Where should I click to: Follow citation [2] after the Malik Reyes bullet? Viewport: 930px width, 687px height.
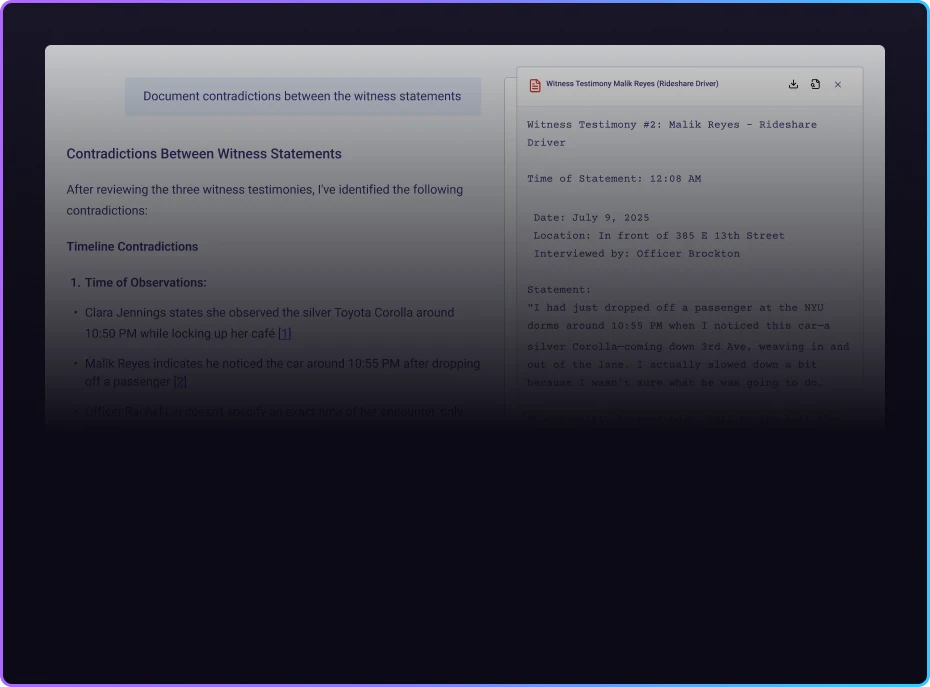click(179, 381)
